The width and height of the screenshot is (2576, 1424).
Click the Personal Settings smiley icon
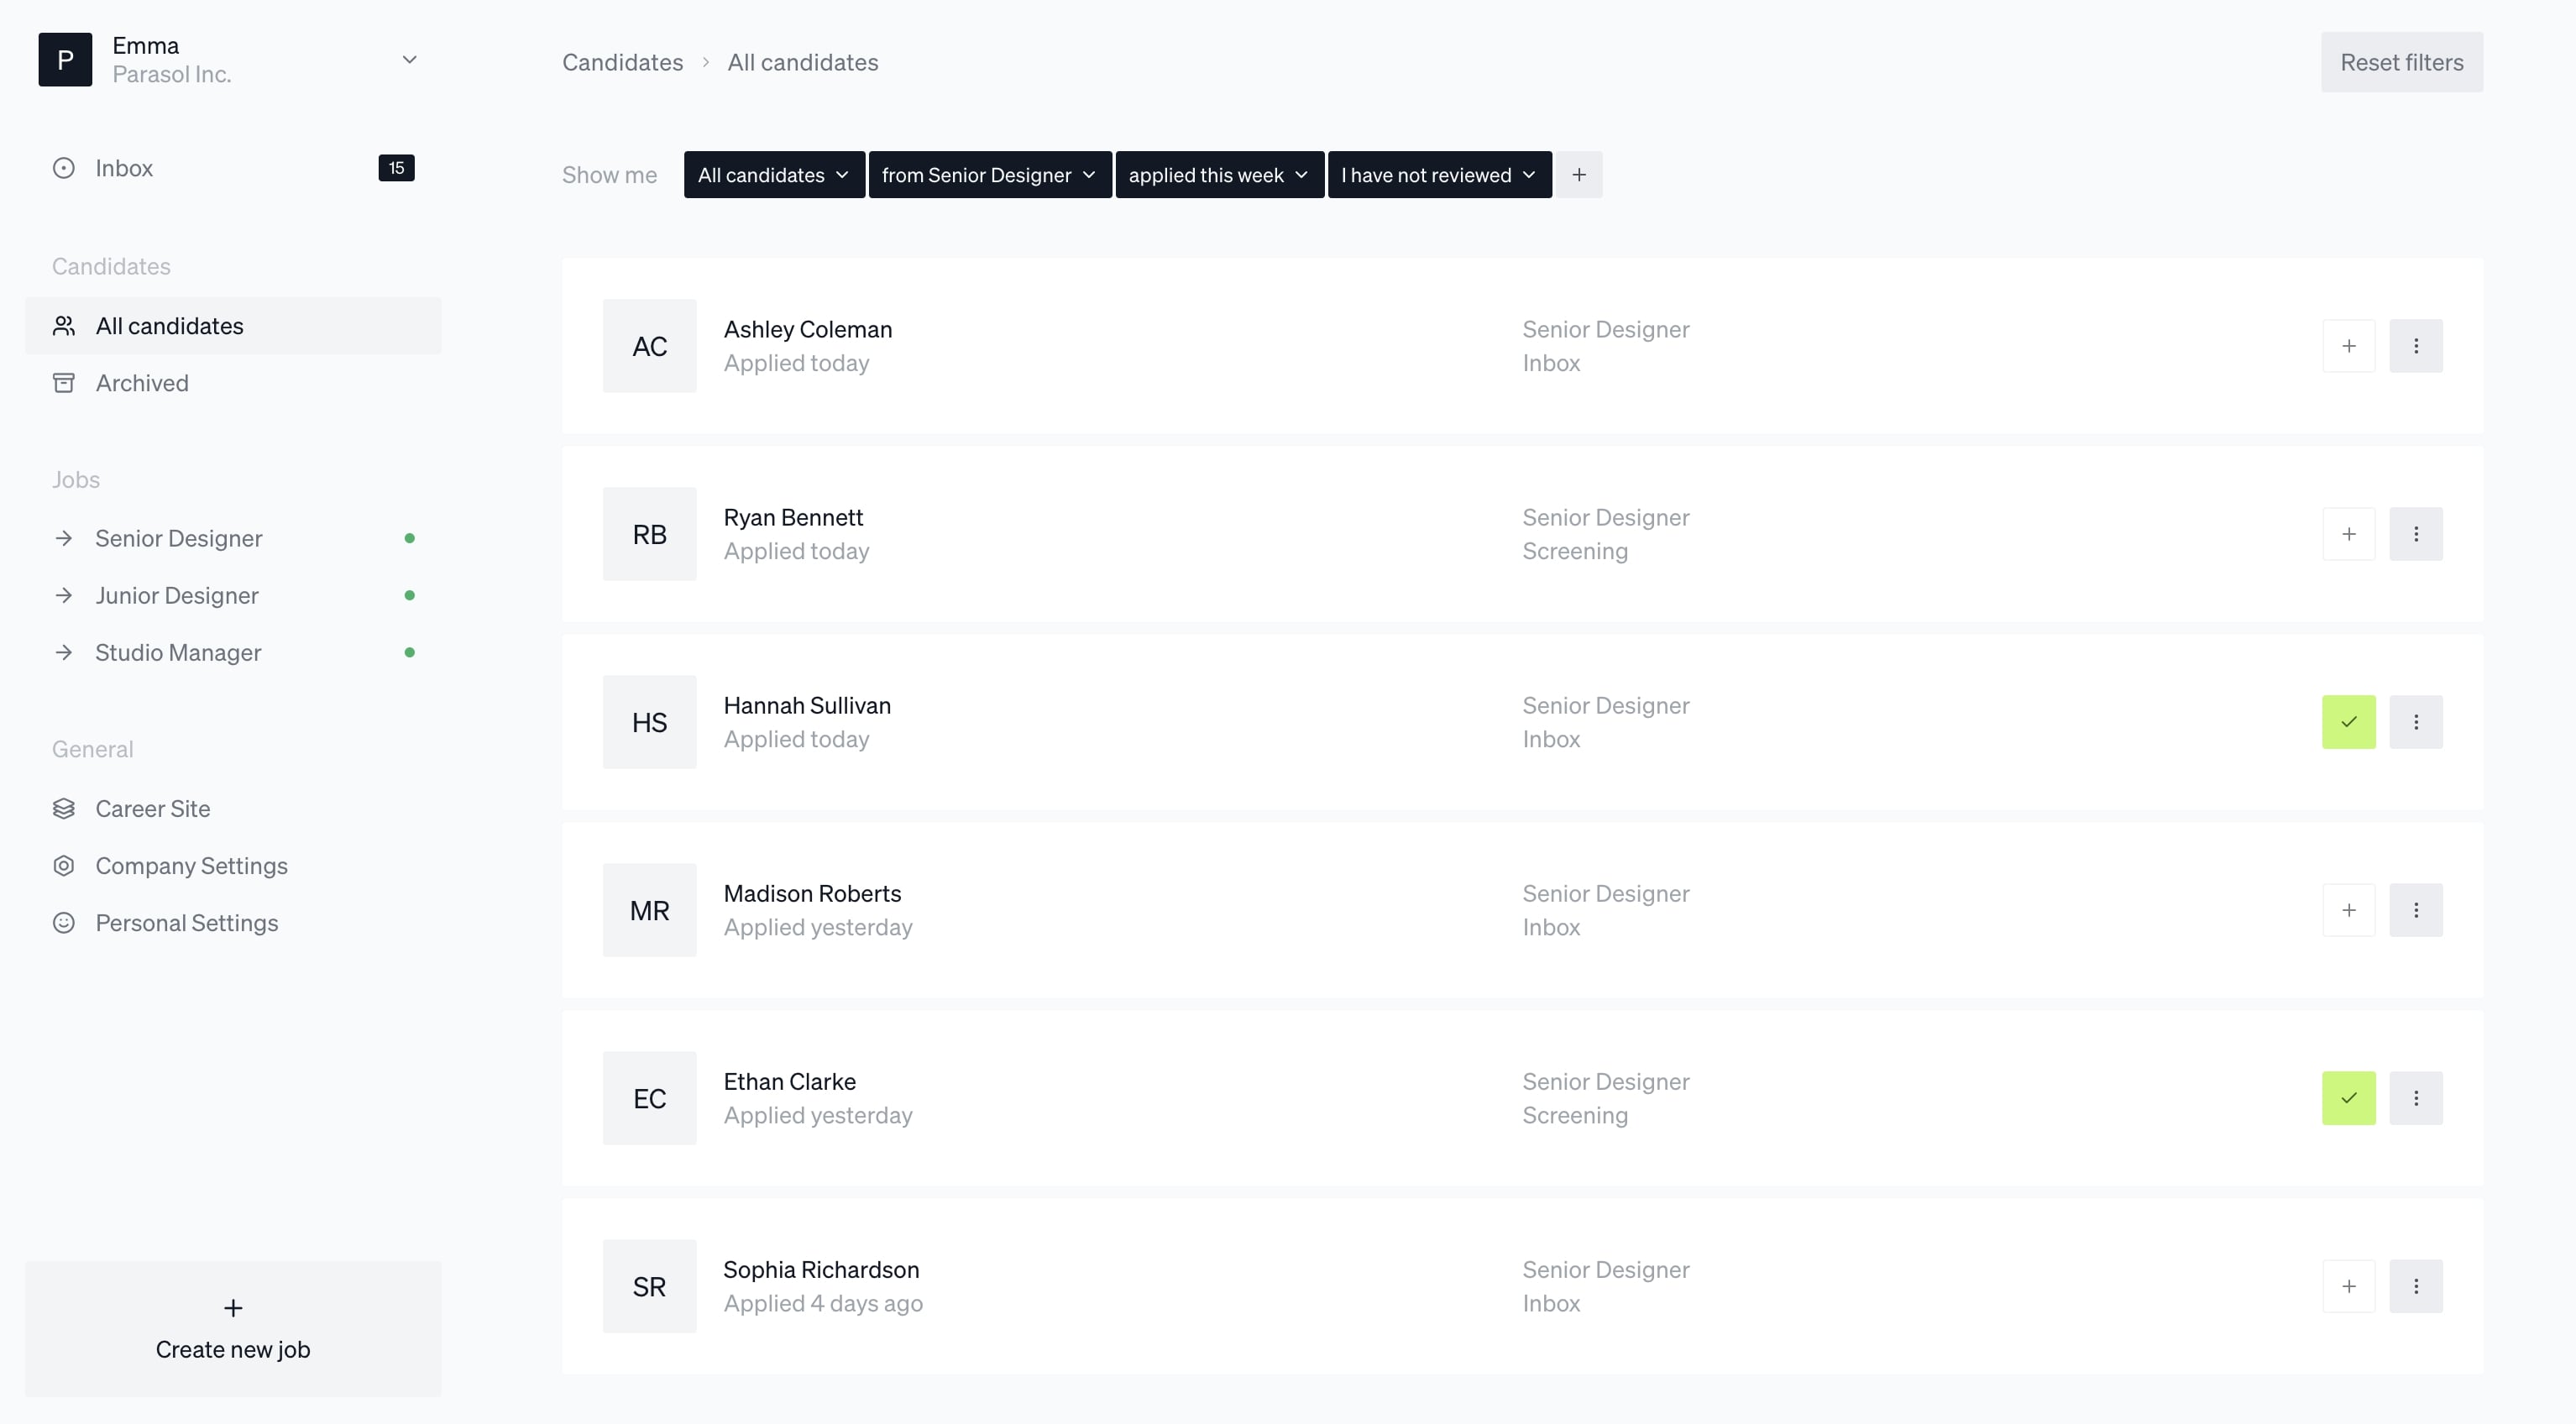point(64,922)
